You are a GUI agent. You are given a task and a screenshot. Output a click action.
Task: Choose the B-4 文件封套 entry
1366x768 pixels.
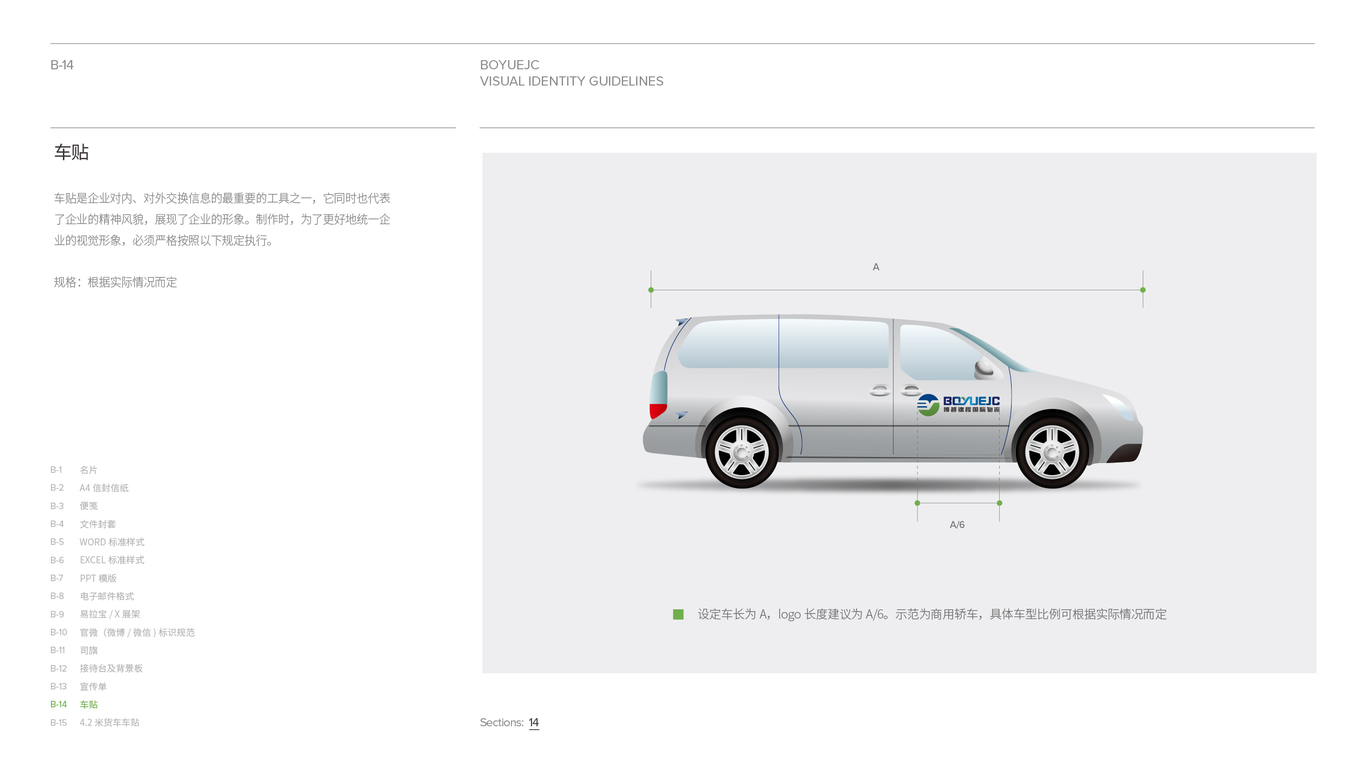tap(83, 524)
